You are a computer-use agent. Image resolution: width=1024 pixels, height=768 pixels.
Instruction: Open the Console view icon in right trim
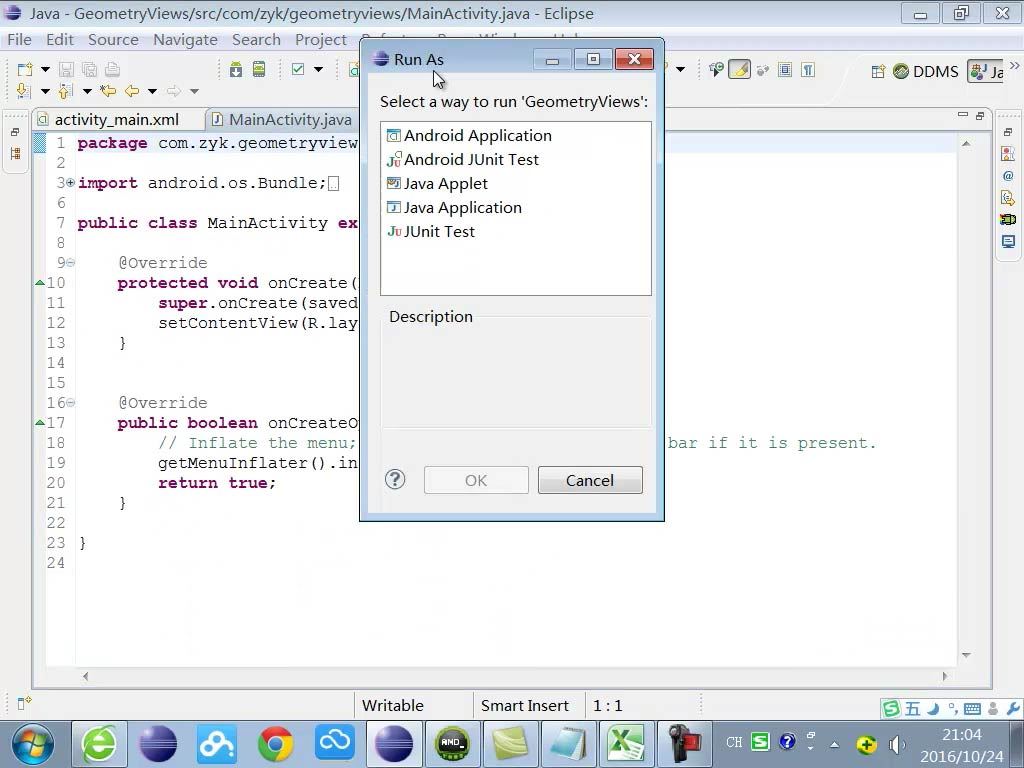(x=1008, y=242)
